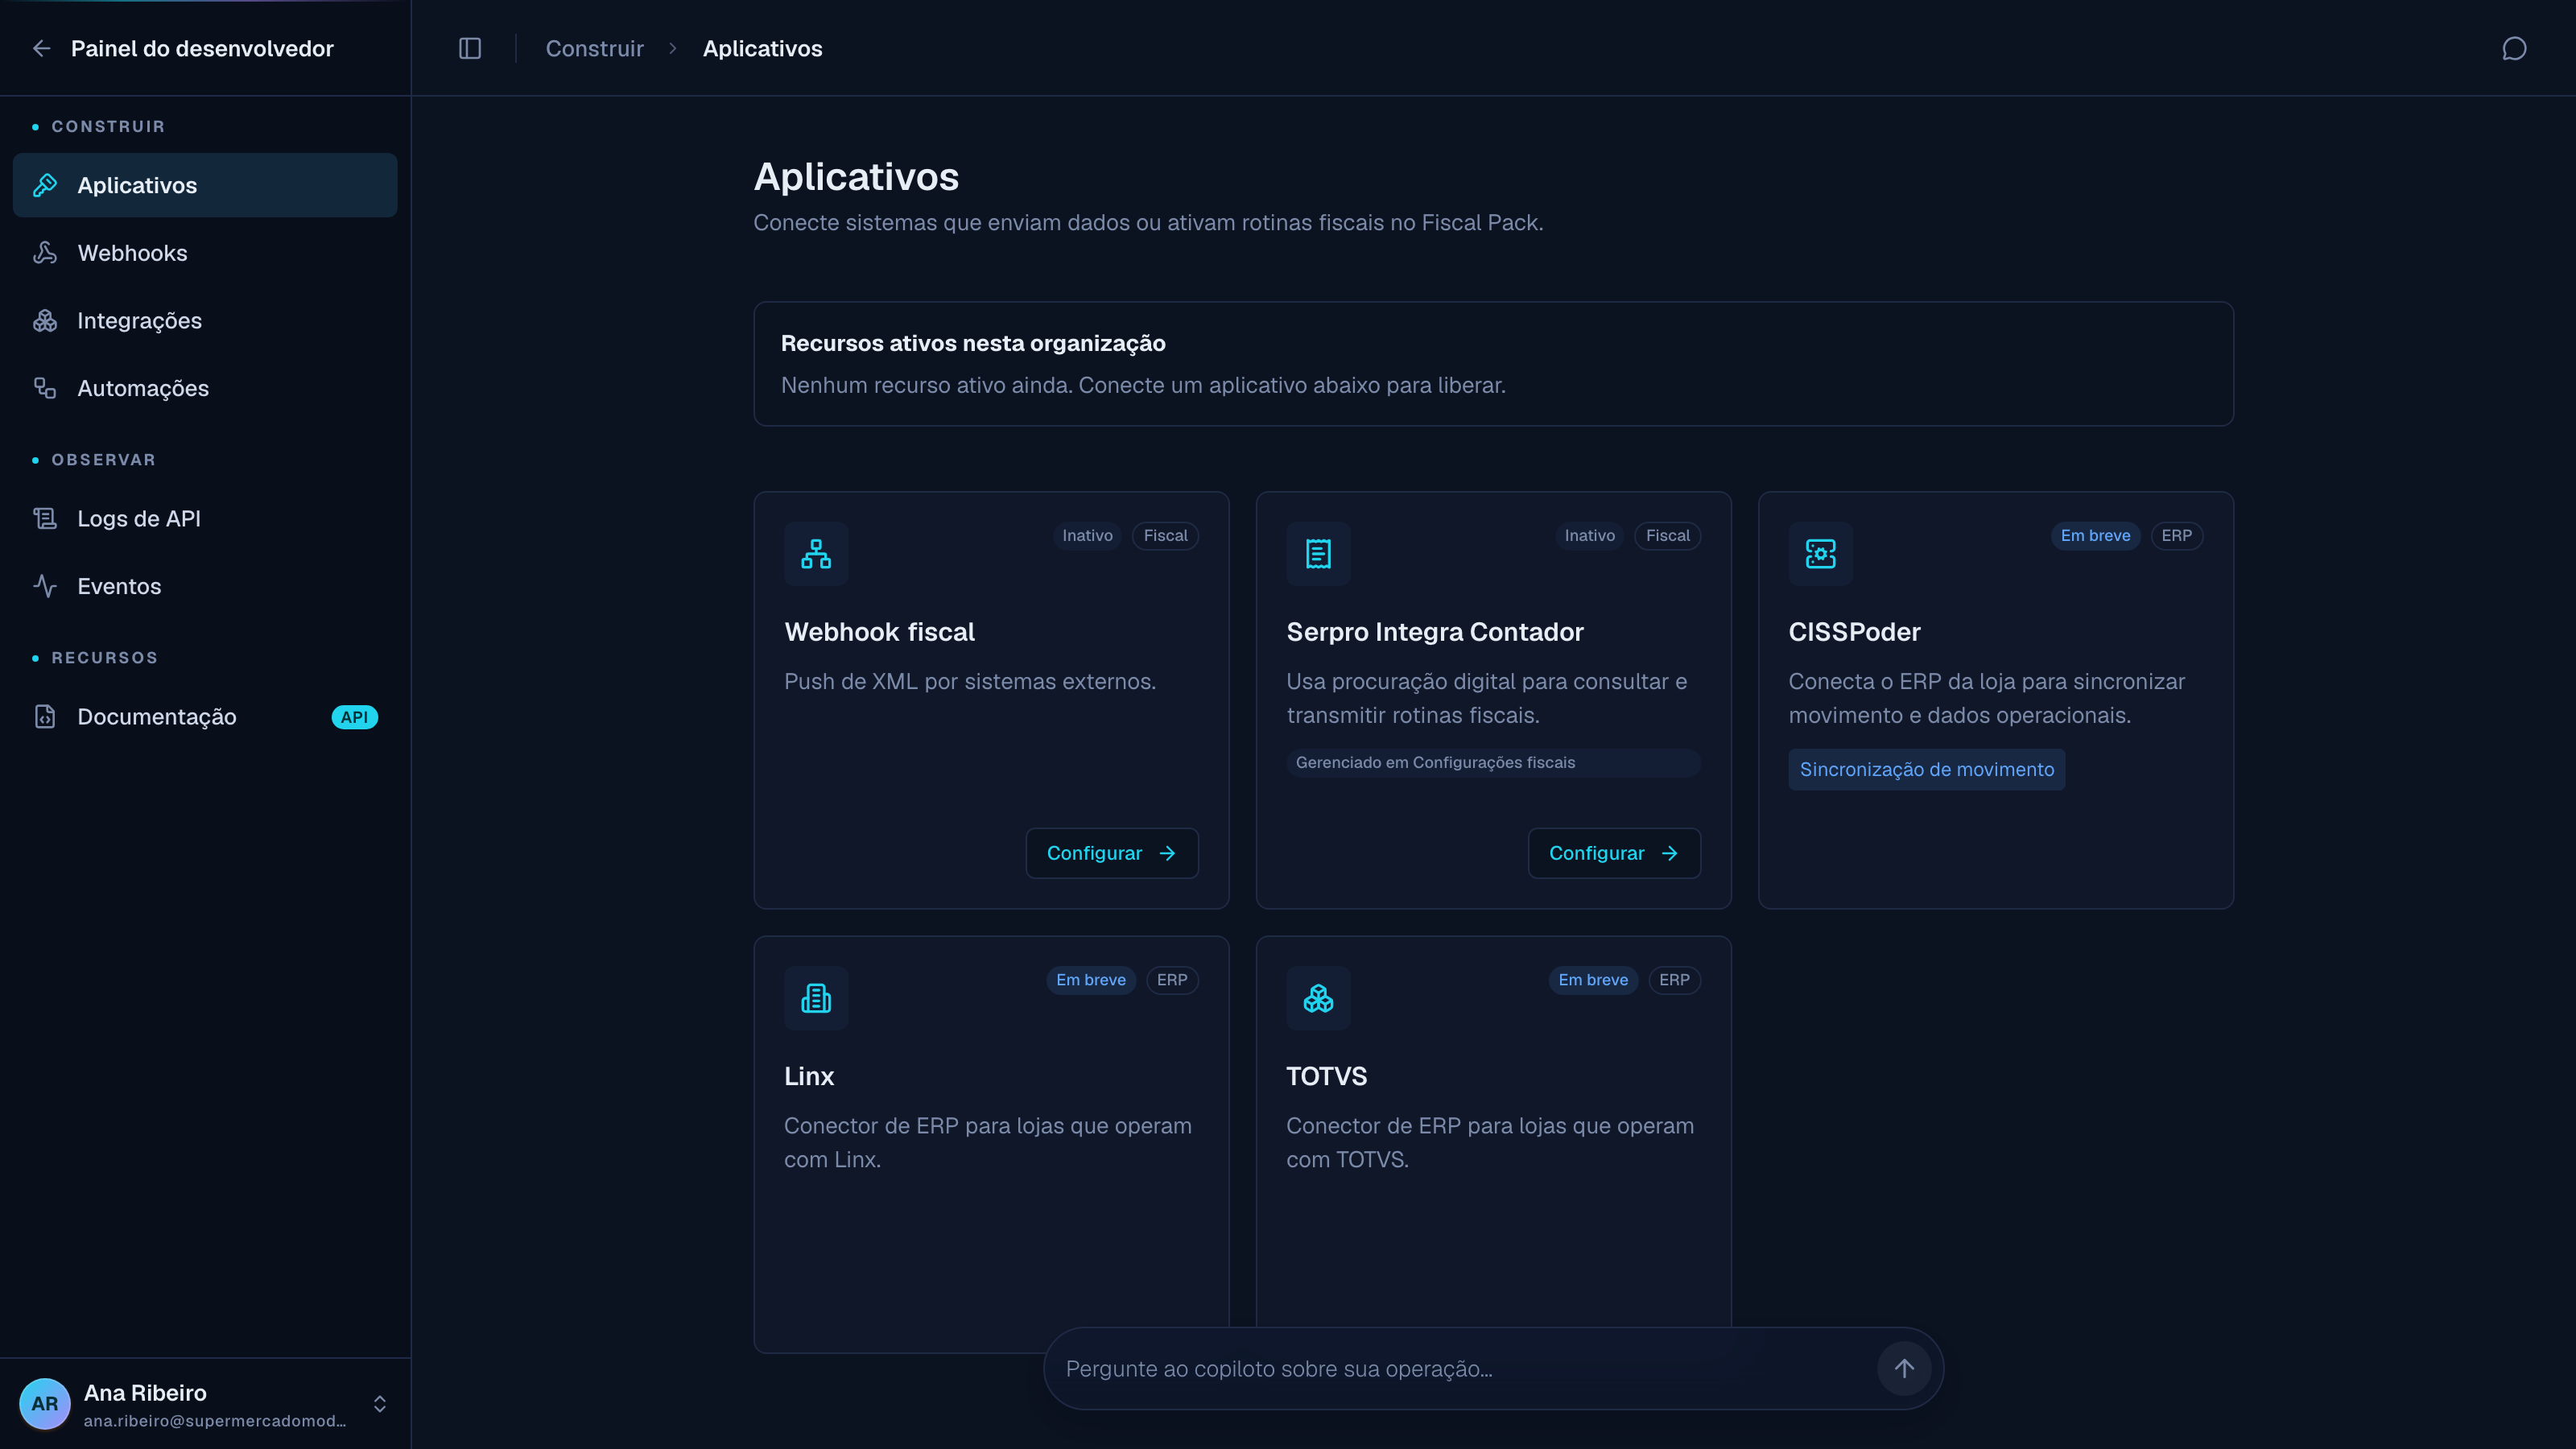Click the AR user avatar
Image resolution: width=2576 pixels, height=1449 pixels.
(x=45, y=1403)
